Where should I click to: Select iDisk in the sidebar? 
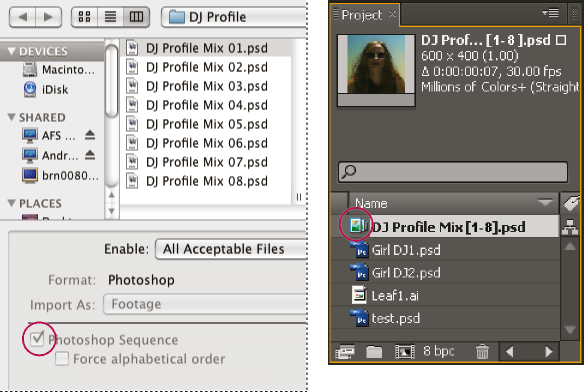[x=45, y=89]
